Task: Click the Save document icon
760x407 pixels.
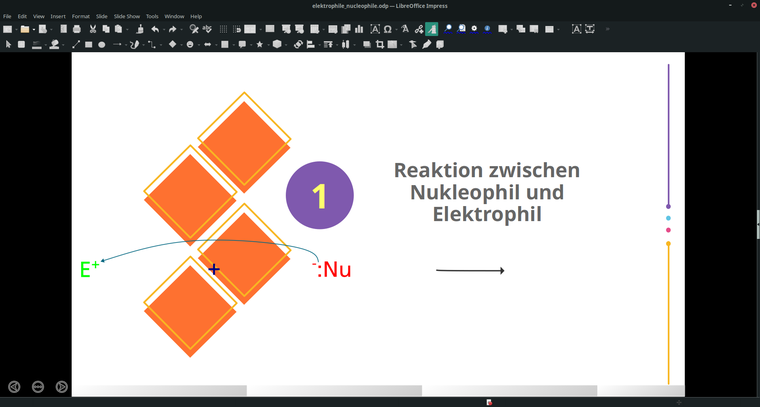Action: pyautogui.click(x=43, y=29)
